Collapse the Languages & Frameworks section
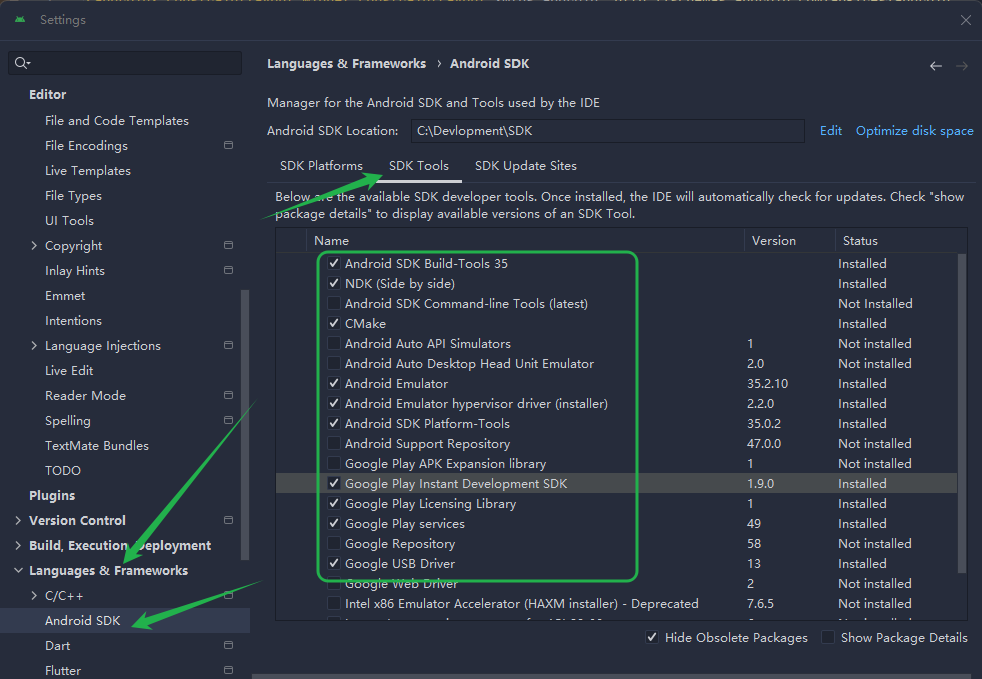Image resolution: width=982 pixels, height=679 pixels. 18,571
